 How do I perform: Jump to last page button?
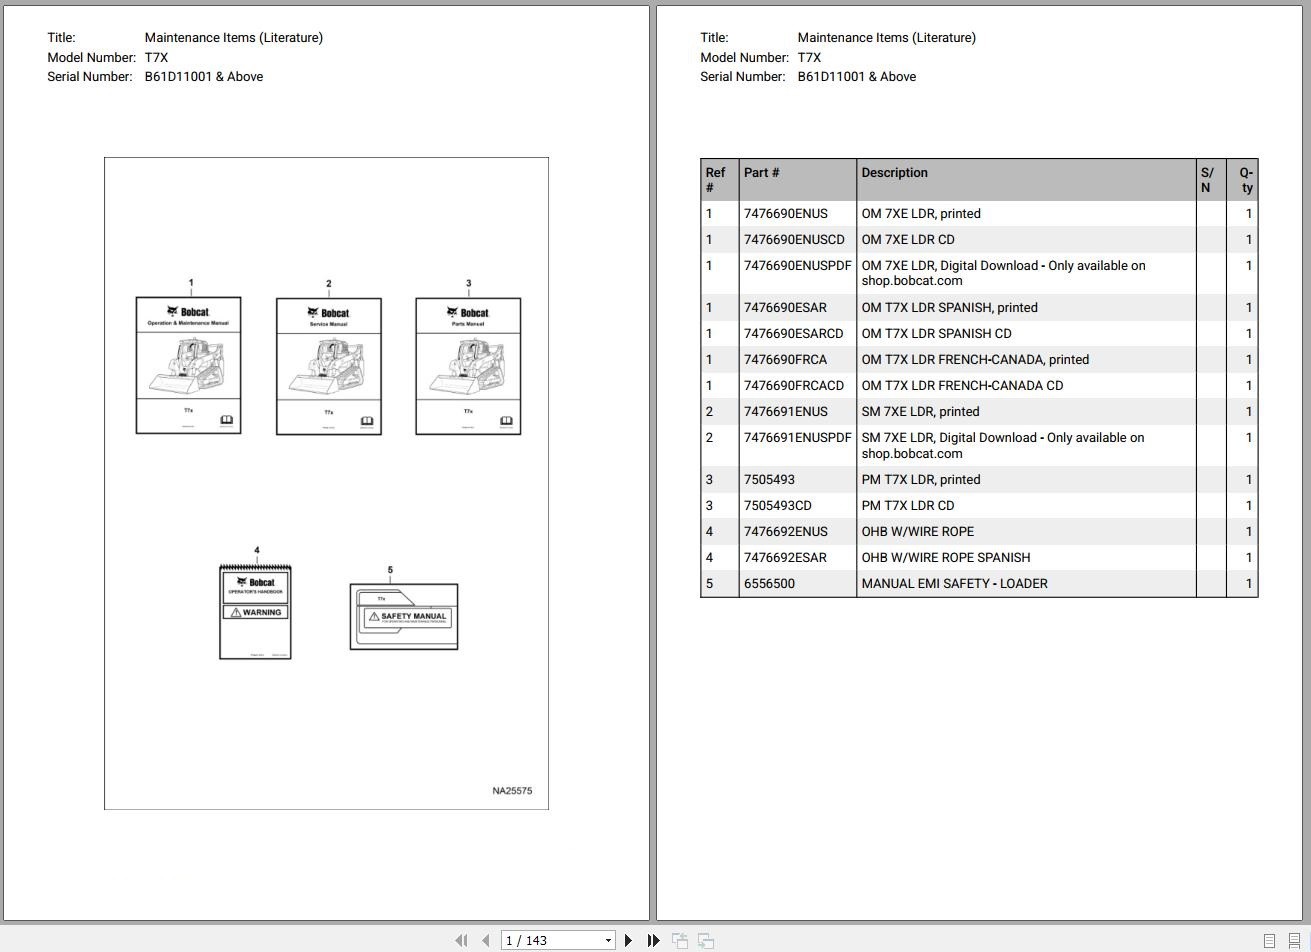click(653, 940)
